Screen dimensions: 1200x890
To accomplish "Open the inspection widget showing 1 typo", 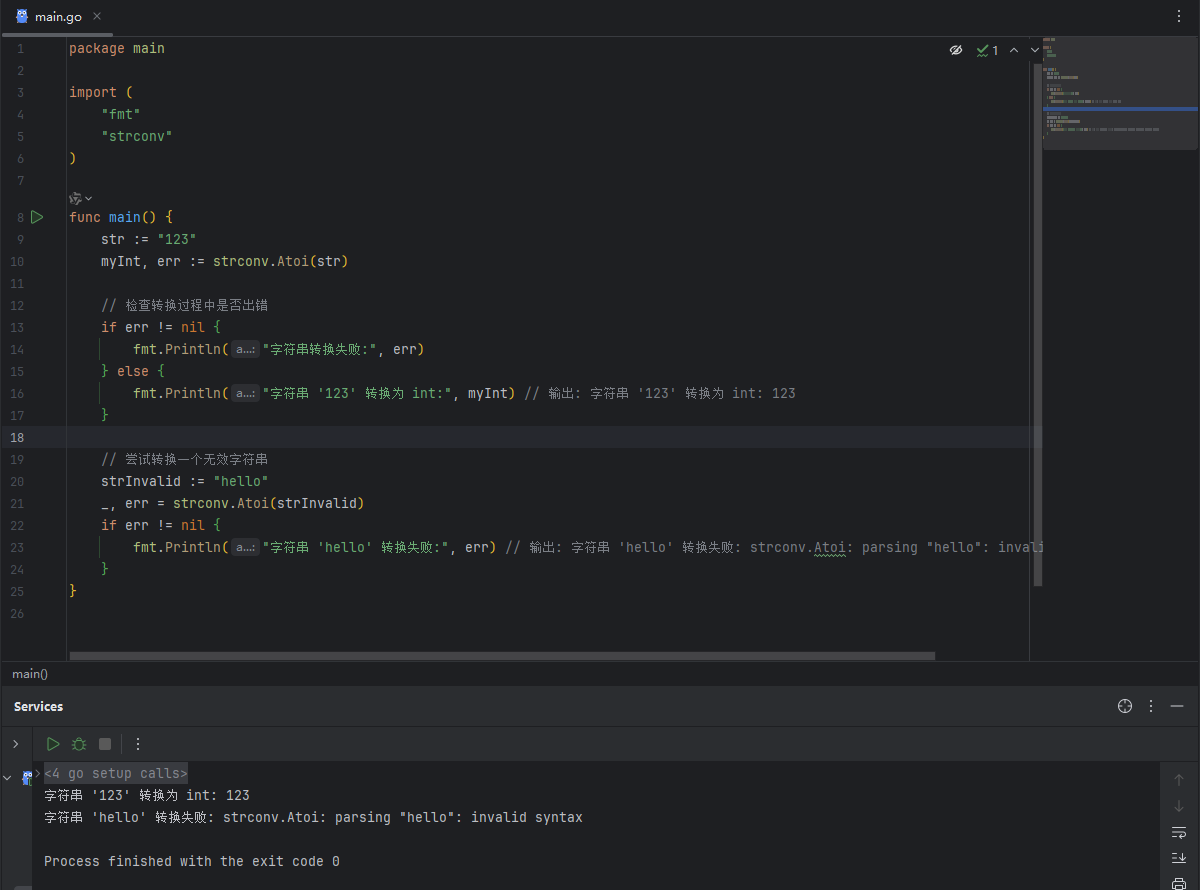I will 988,50.
